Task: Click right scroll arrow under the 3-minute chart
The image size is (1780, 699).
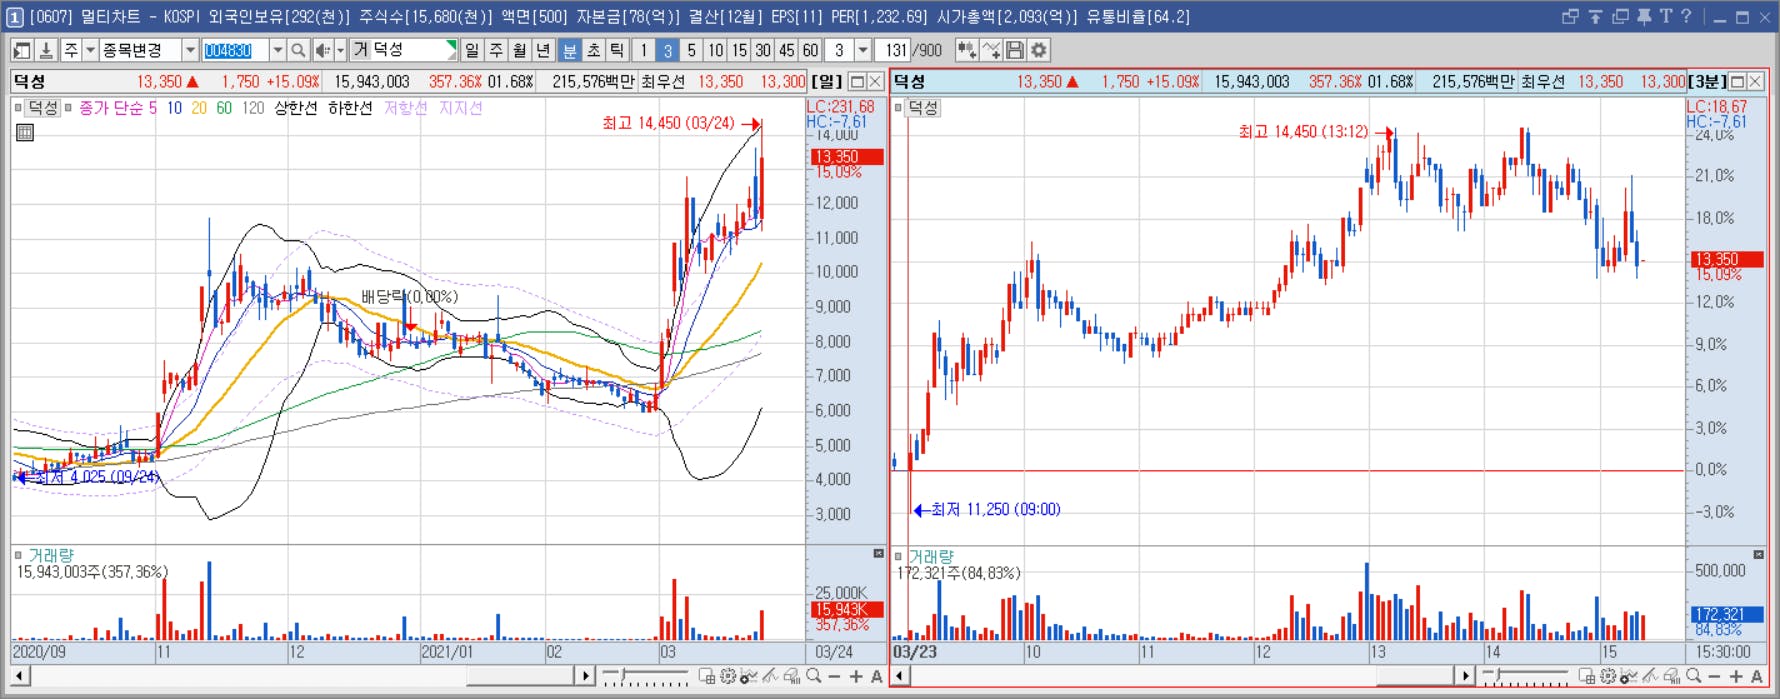Action: pyautogui.click(x=1465, y=676)
